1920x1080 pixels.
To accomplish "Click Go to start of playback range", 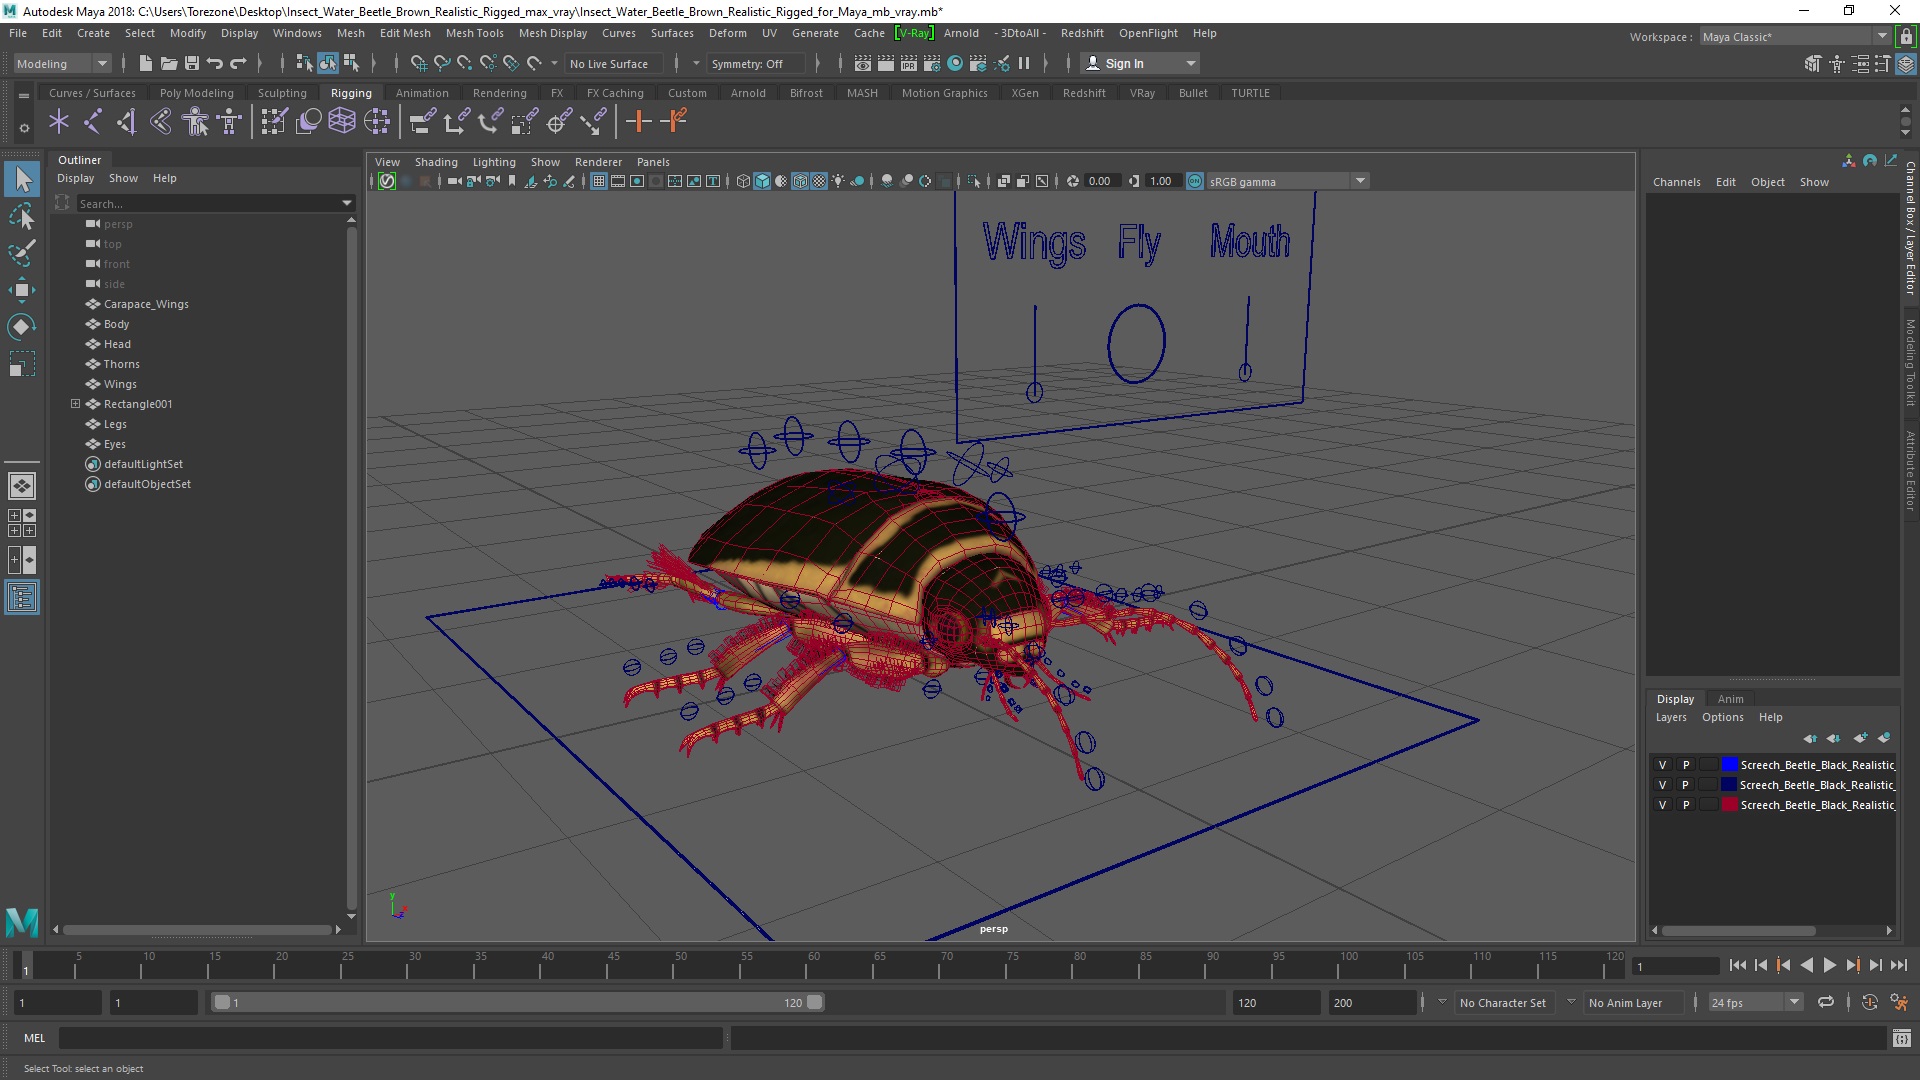I will click(1737, 965).
